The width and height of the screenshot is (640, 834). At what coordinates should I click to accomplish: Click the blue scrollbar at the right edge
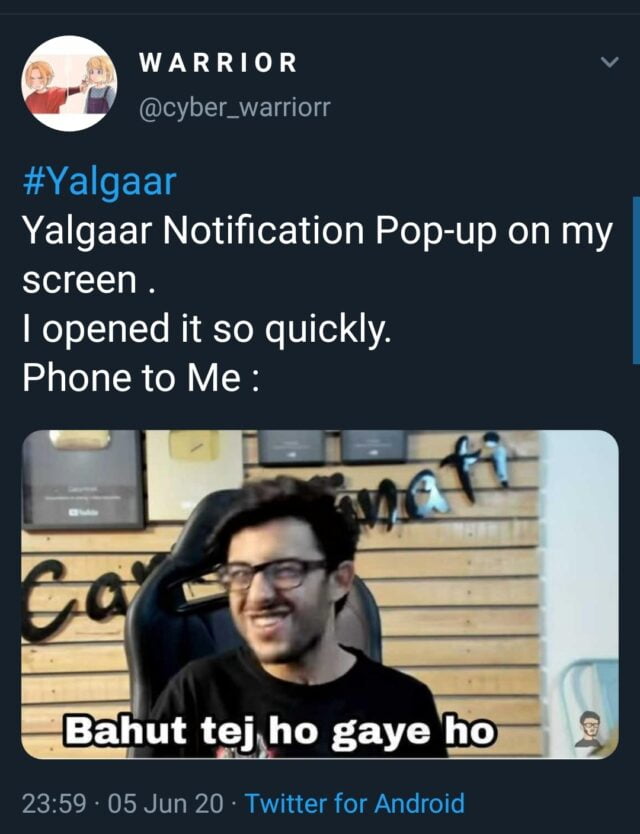tap(636, 280)
